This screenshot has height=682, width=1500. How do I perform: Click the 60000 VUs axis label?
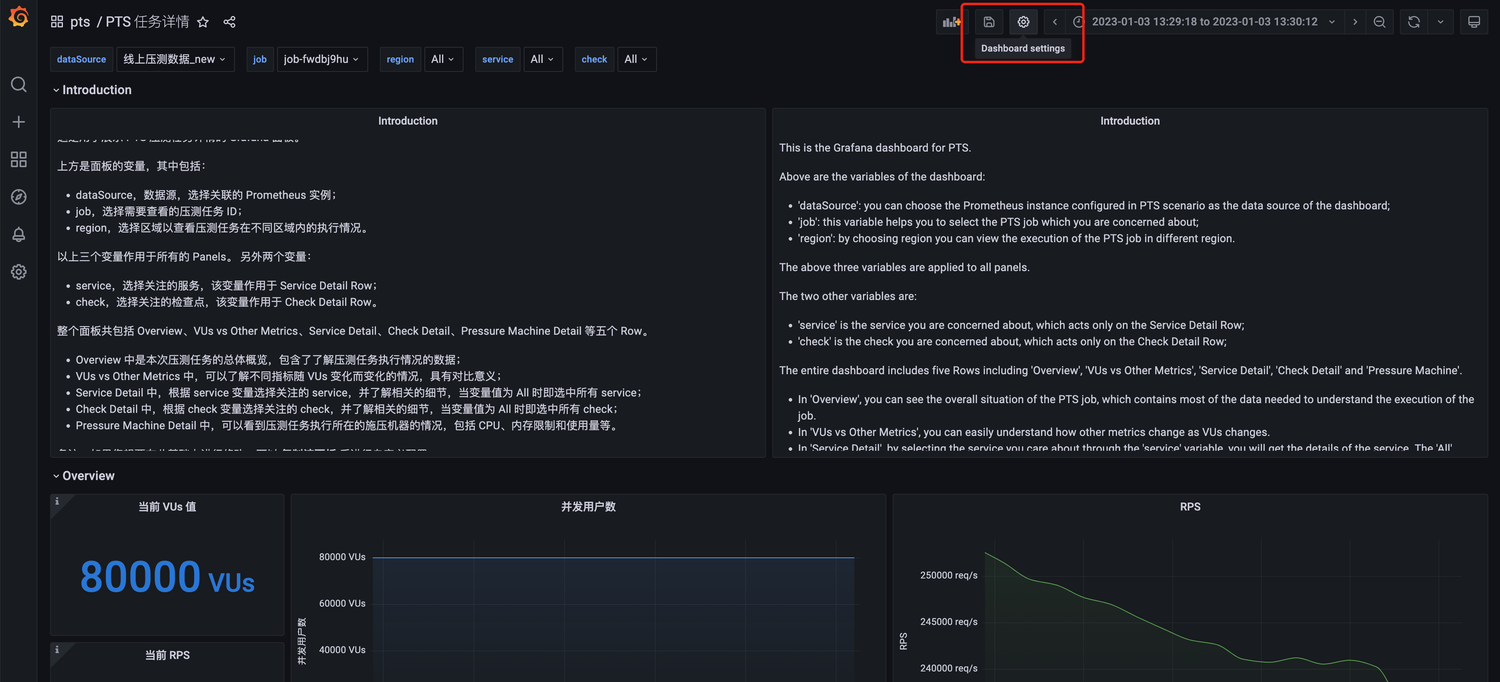(x=342, y=603)
